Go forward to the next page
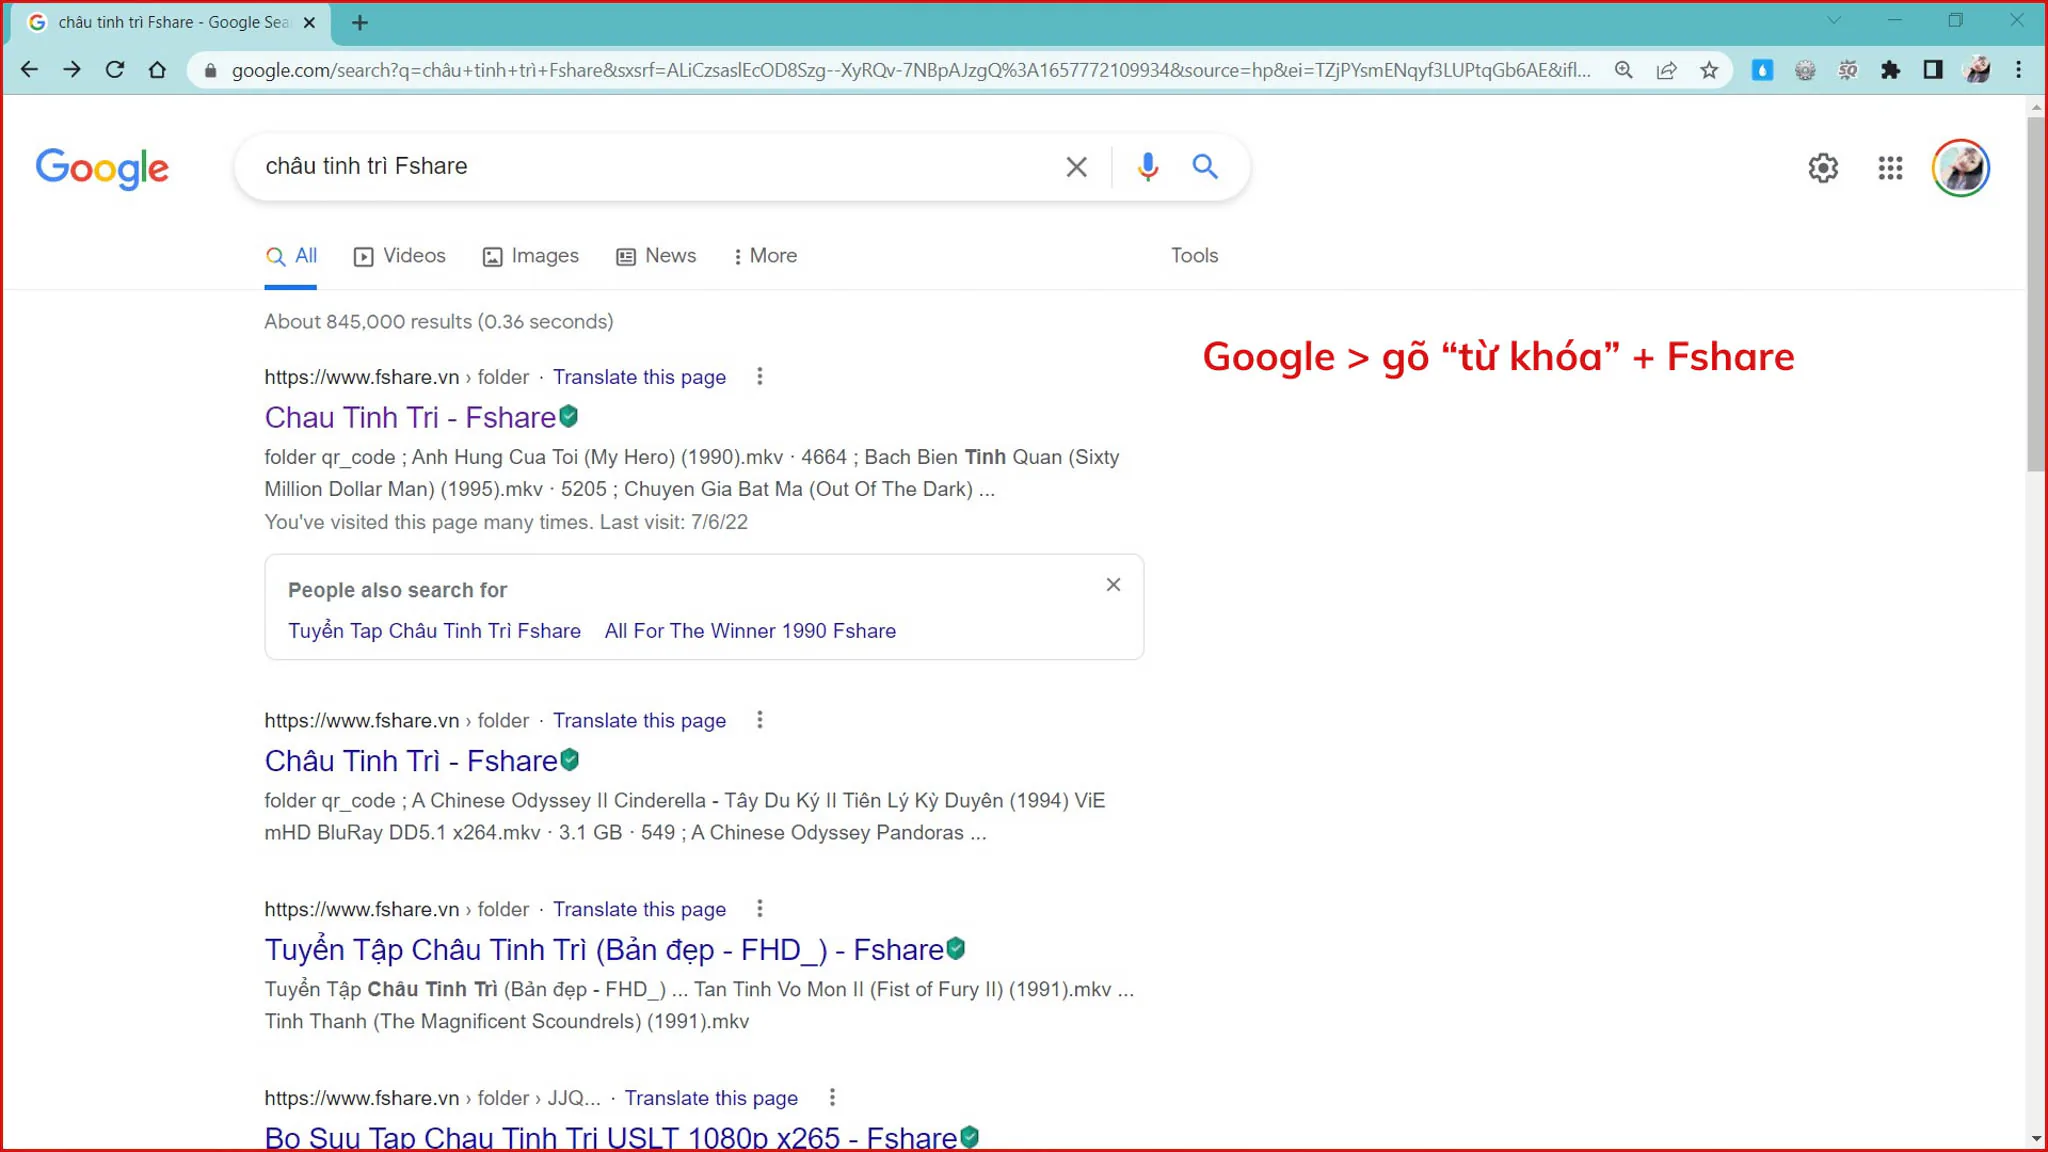 (72, 70)
